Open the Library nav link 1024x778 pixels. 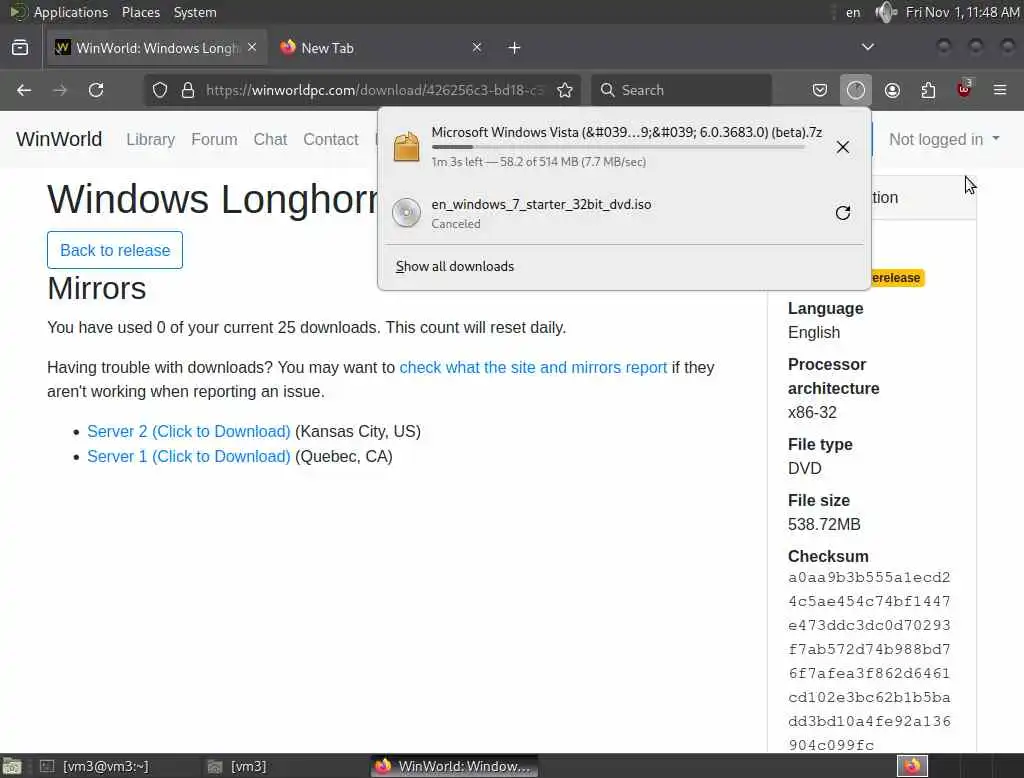click(x=151, y=139)
